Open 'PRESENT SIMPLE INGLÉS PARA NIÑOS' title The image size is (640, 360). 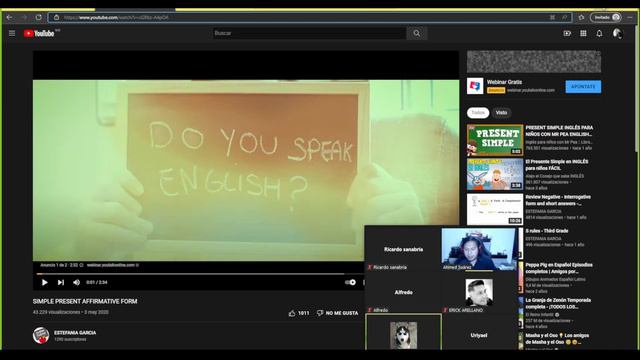click(559, 131)
